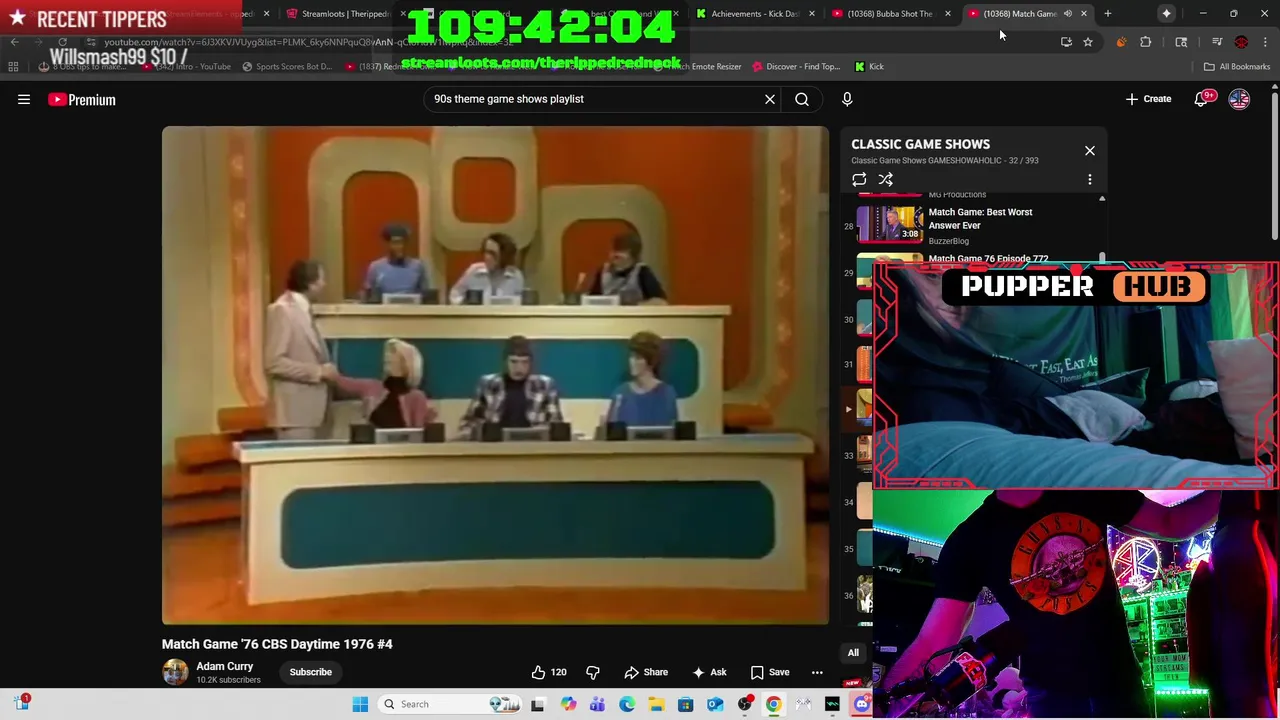Open OBS Studio from the taskbar
Screen dimensions: 1280x720
coord(745,704)
